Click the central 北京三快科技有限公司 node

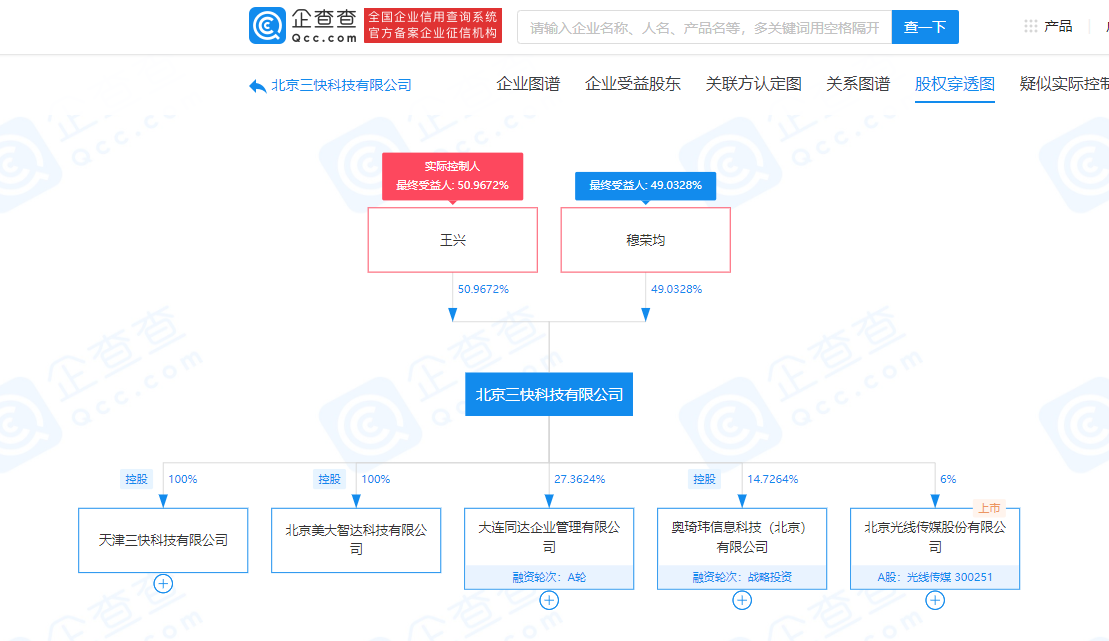[x=549, y=394]
